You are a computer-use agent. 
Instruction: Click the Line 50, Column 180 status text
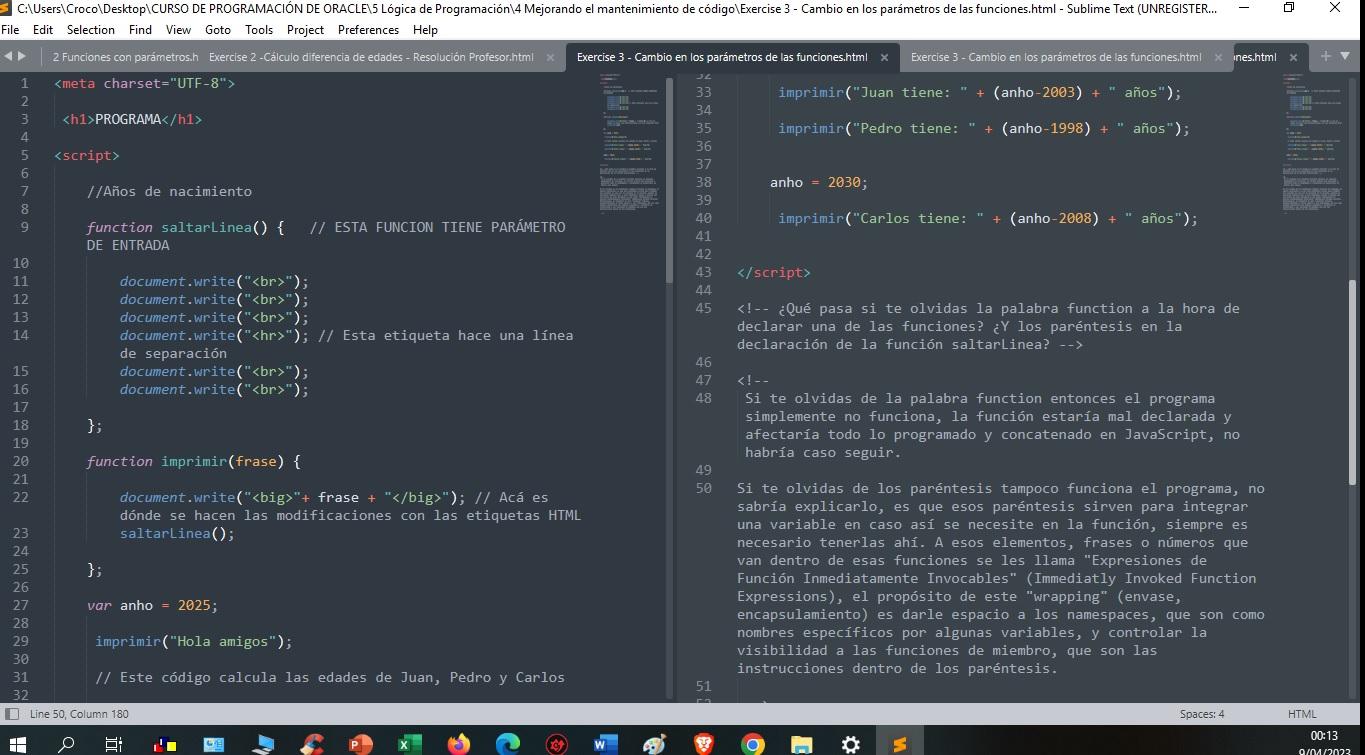pos(79,714)
